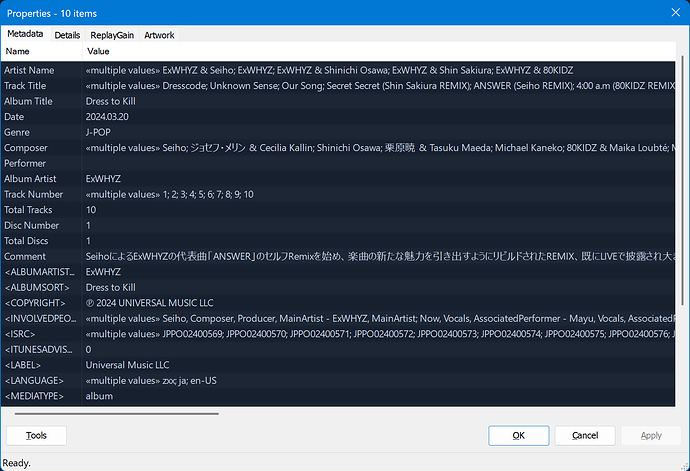
Task: Click the 2024 UNIVERSAL MUSIC LLC copyright value
Action: [x=149, y=303]
